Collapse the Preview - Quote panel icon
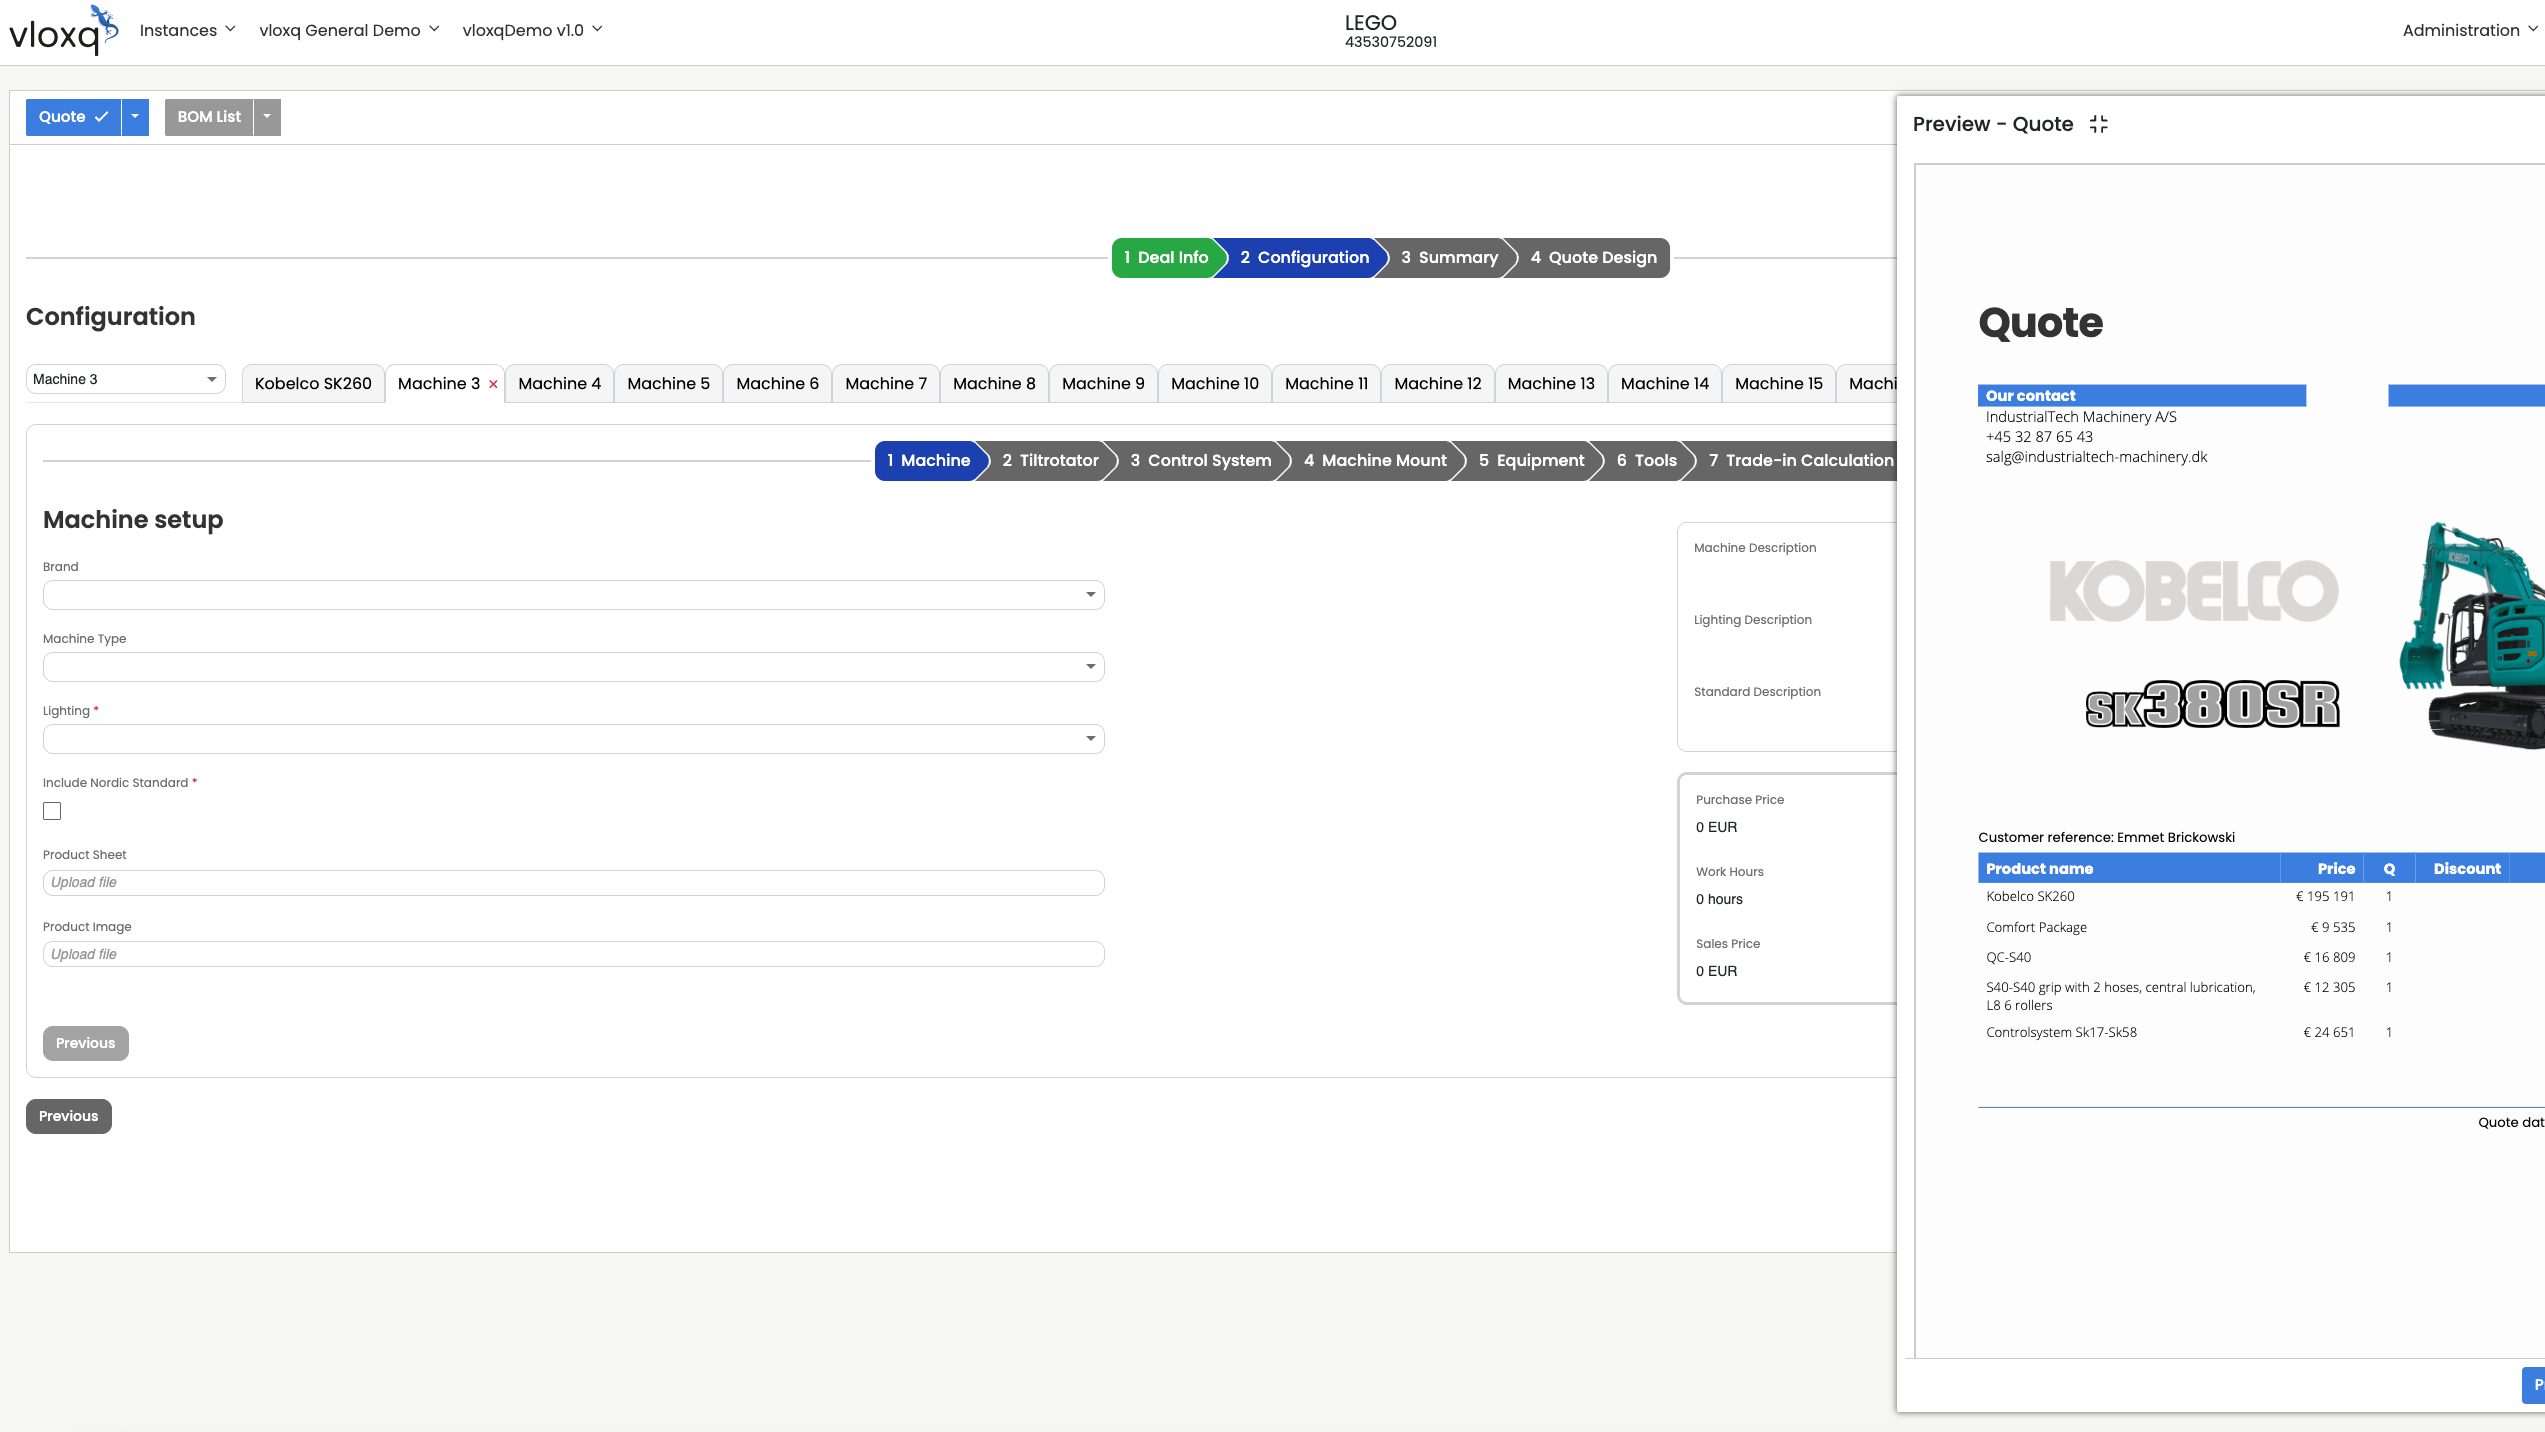 point(2098,124)
